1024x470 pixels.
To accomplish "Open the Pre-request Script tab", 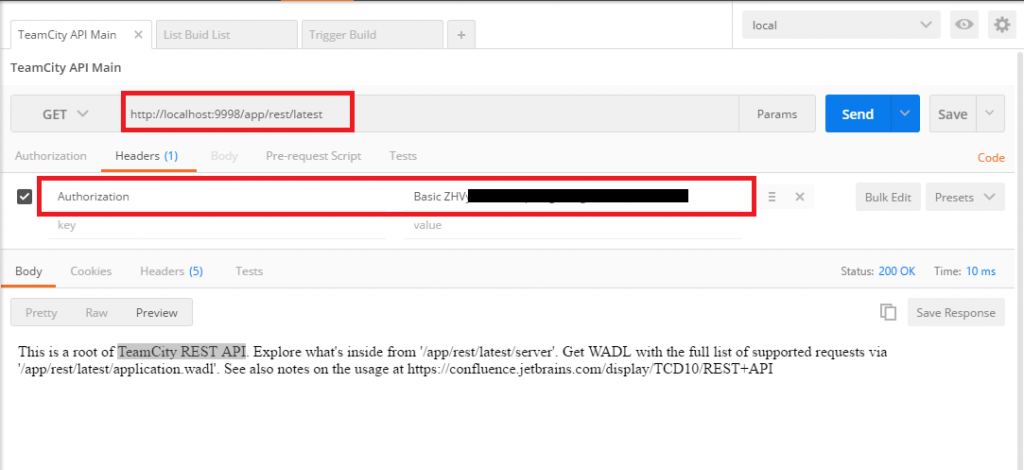I will click(313, 156).
